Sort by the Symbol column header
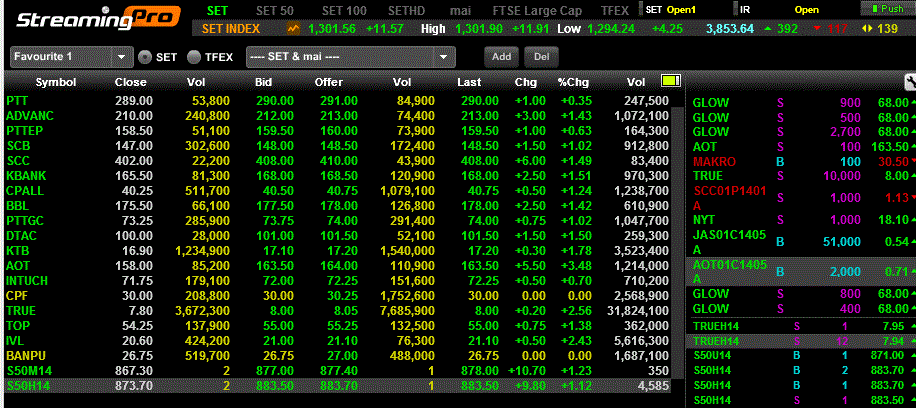916x408 pixels. 56,82
